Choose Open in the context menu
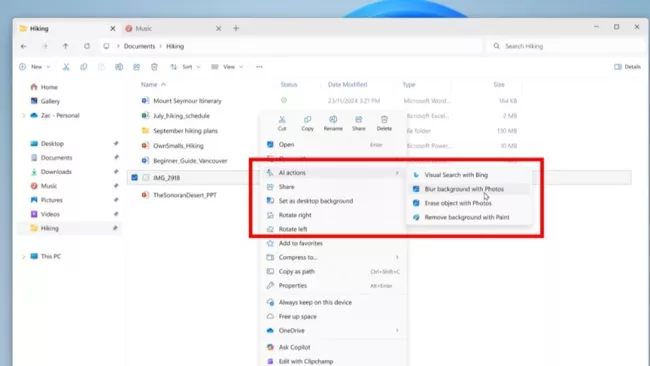Viewport: 650px width, 366px height. click(x=334, y=144)
